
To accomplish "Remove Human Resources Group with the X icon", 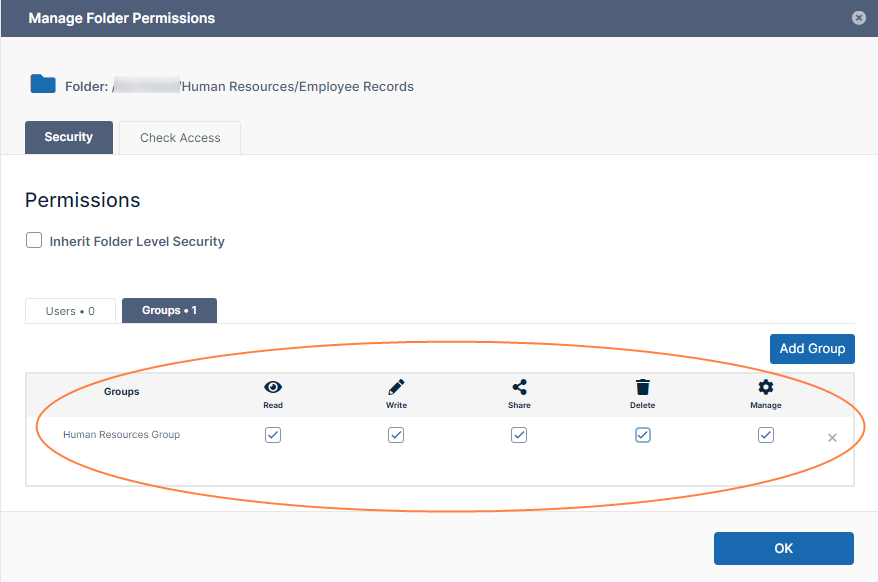I will point(832,438).
